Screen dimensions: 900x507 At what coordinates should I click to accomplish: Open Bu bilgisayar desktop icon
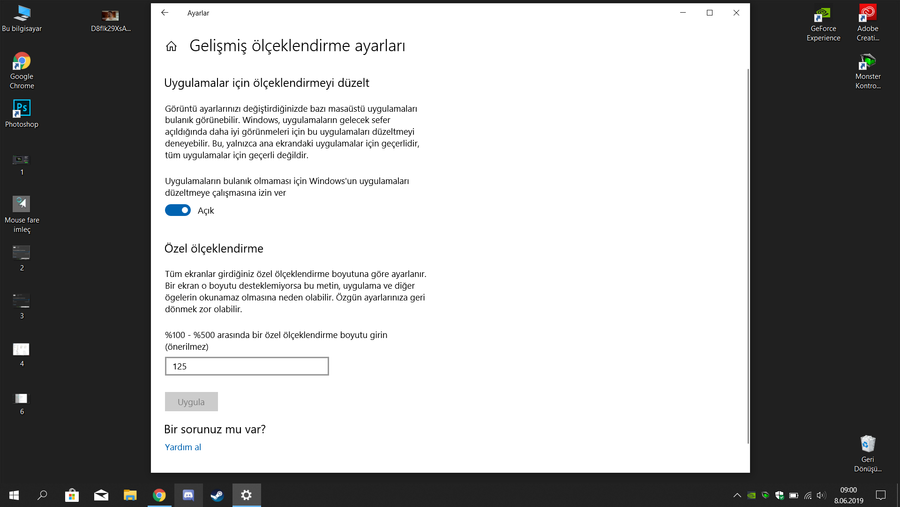point(22,18)
